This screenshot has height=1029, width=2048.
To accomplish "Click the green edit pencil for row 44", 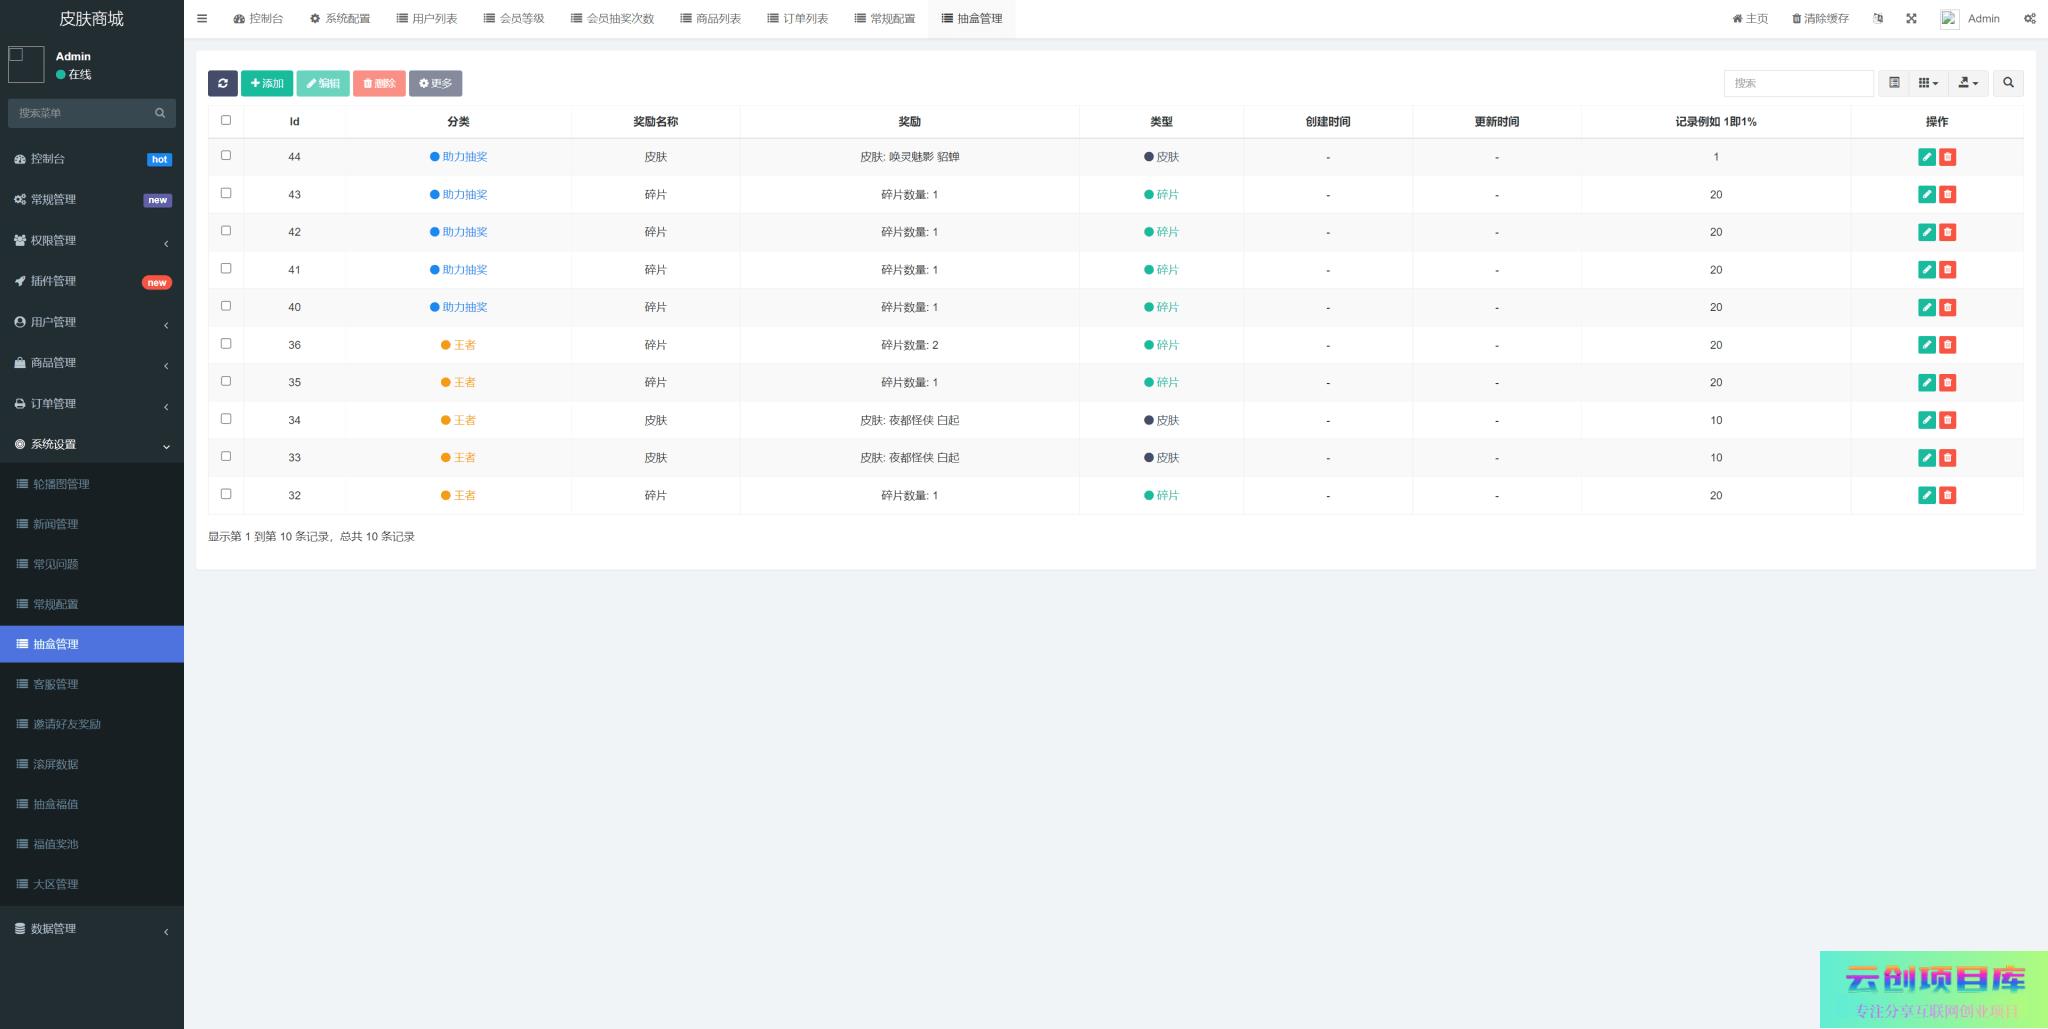I will point(1926,157).
